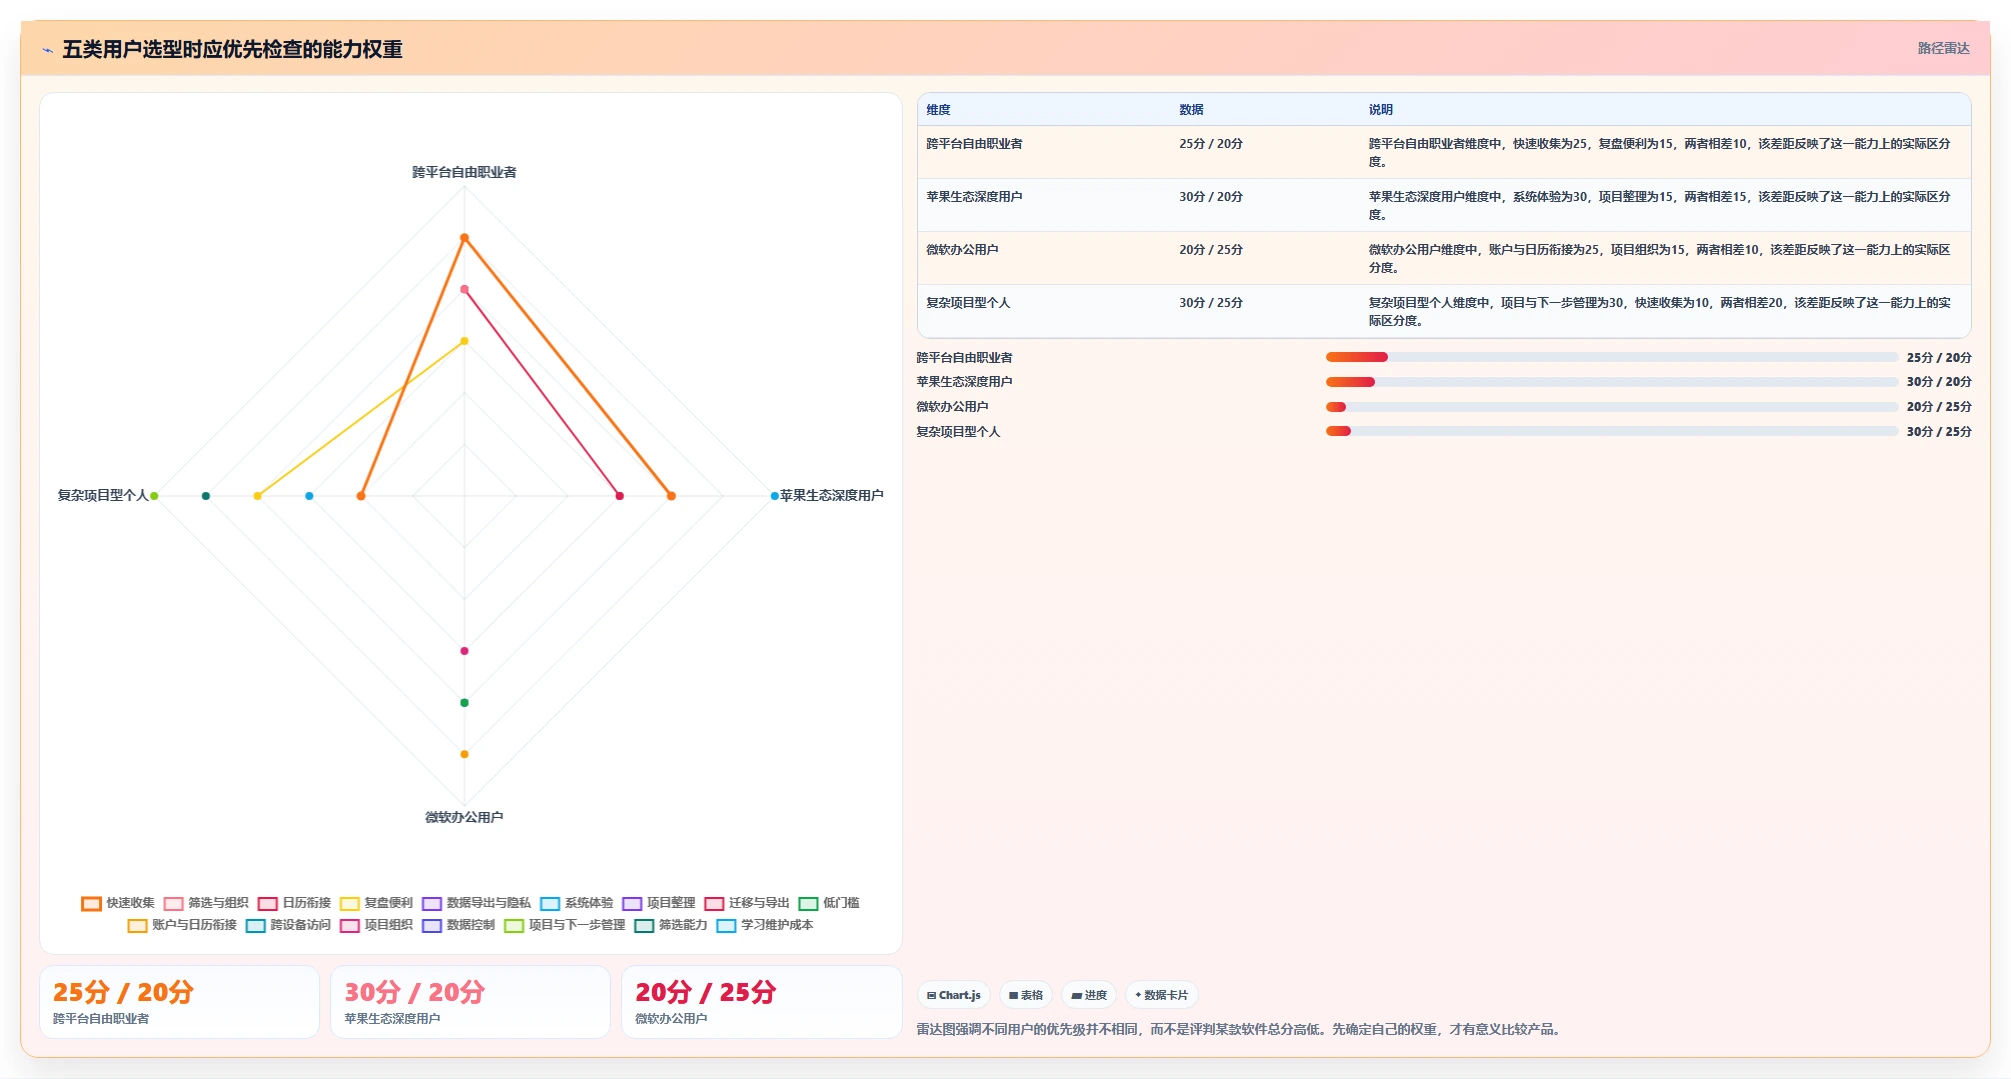
Task: Toggle the 迁移与导出 legend item
Action: pyautogui.click(x=747, y=903)
